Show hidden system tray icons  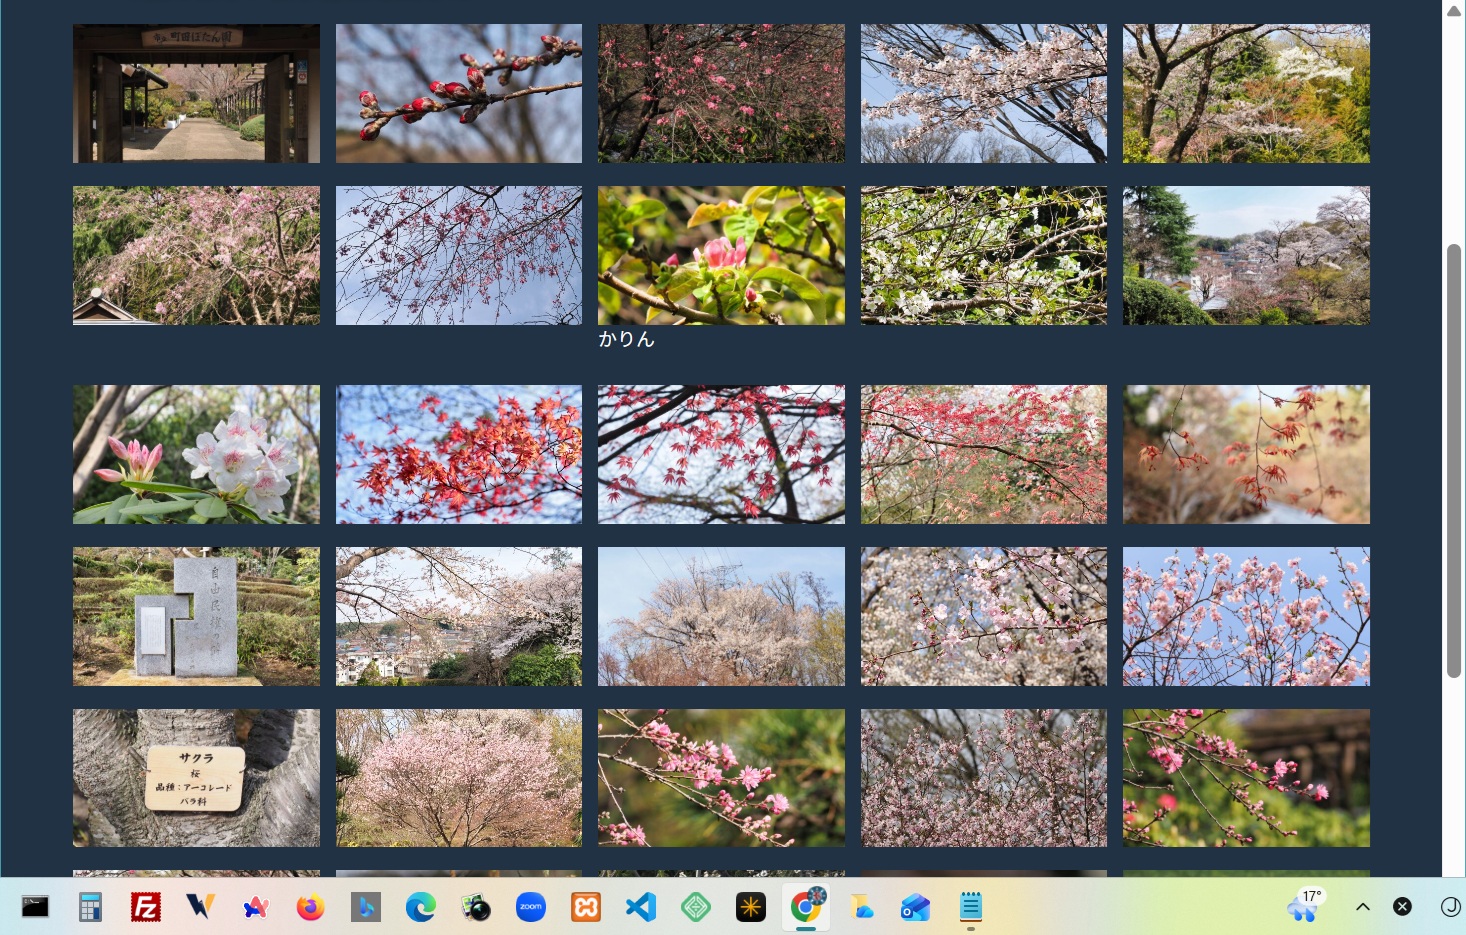pos(1362,907)
